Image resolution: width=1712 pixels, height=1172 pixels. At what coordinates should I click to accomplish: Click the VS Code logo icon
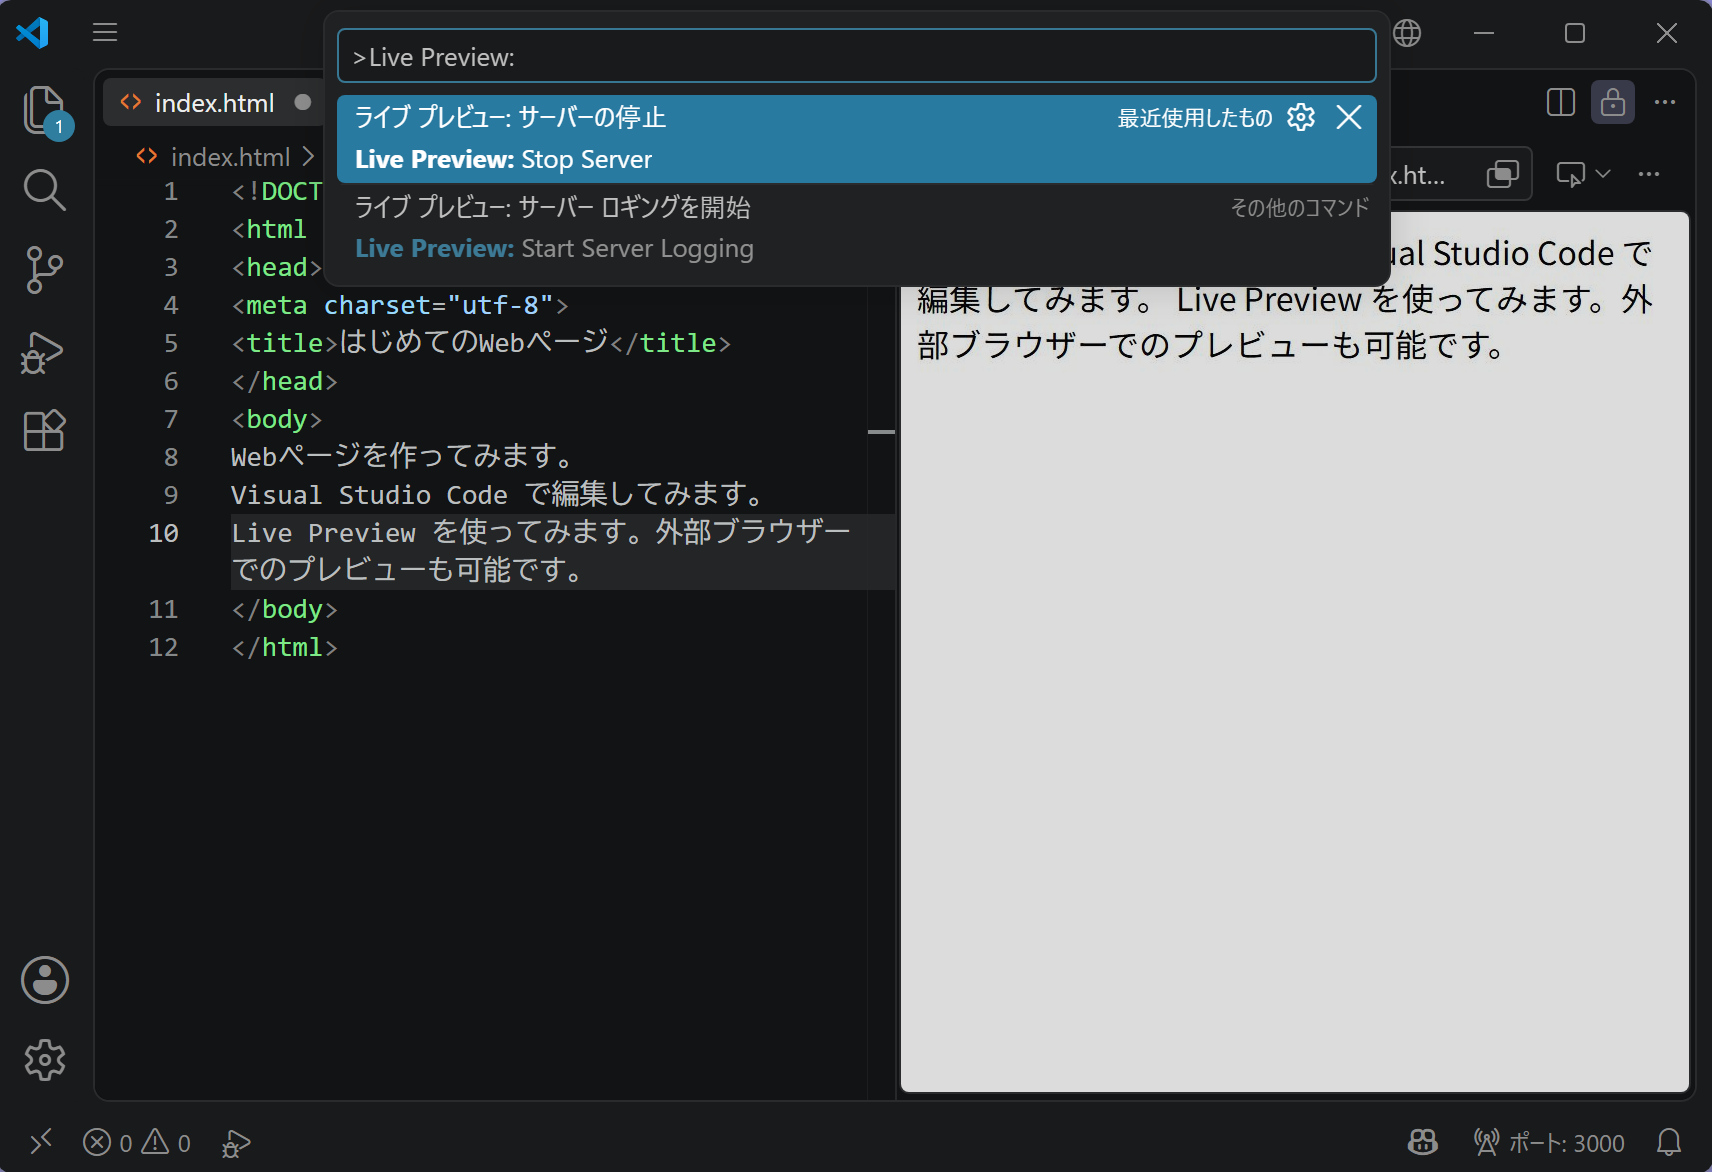(x=33, y=33)
